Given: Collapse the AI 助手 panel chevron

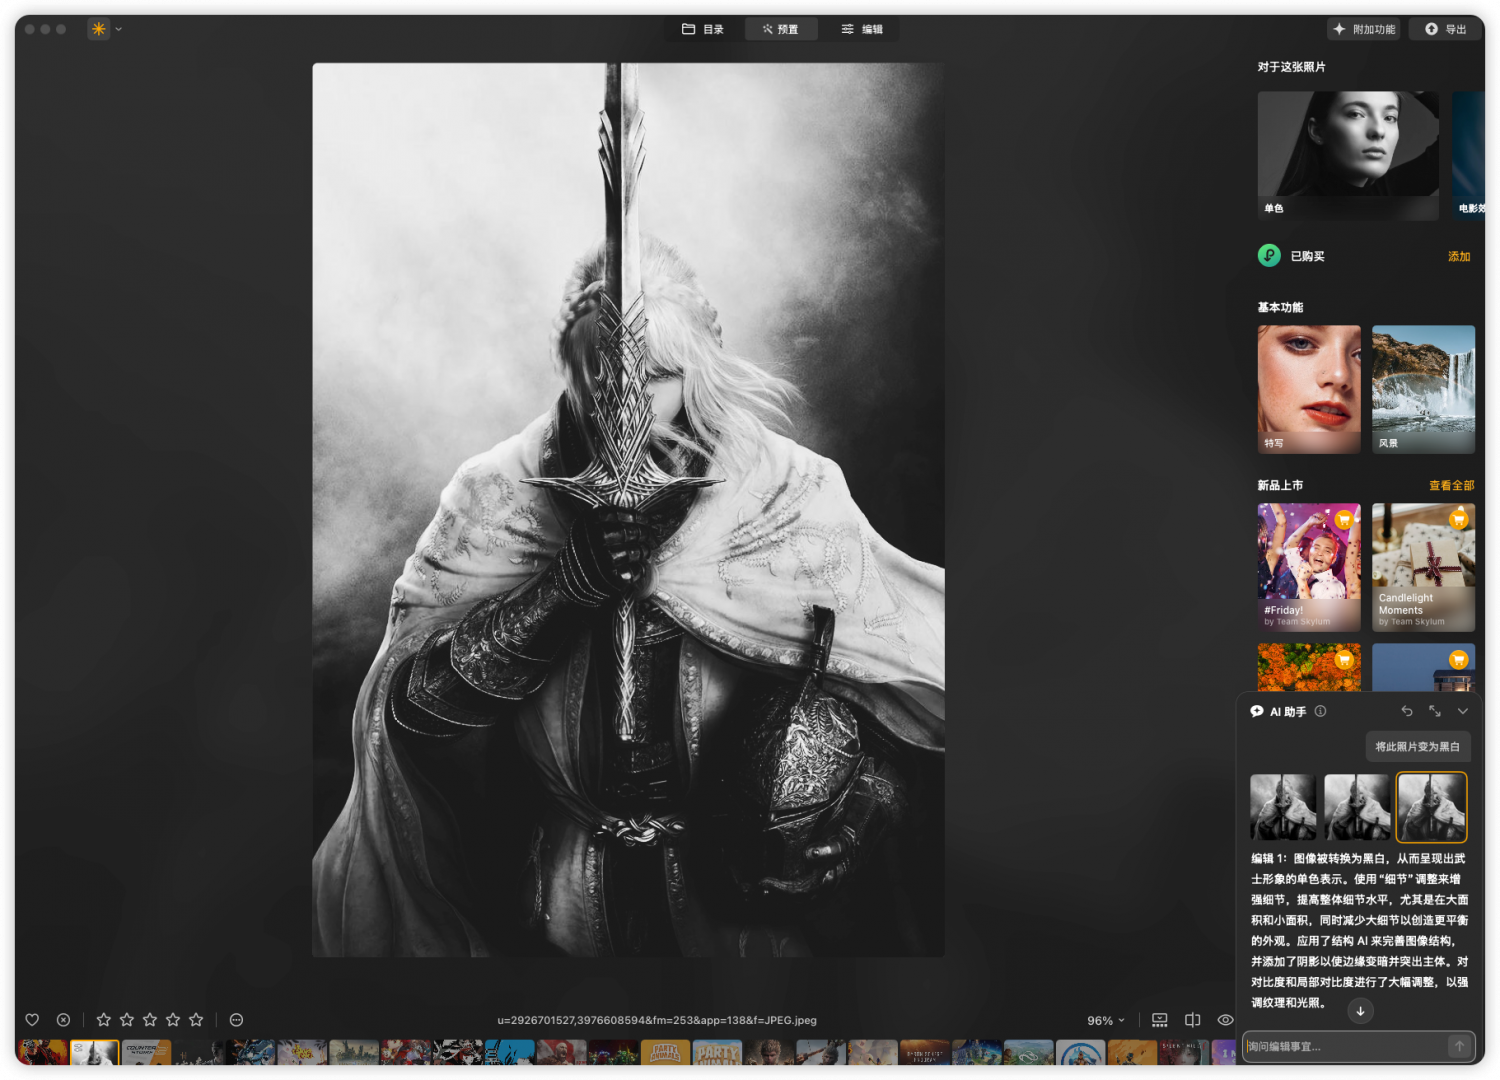Looking at the screenshot, I should (1463, 711).
